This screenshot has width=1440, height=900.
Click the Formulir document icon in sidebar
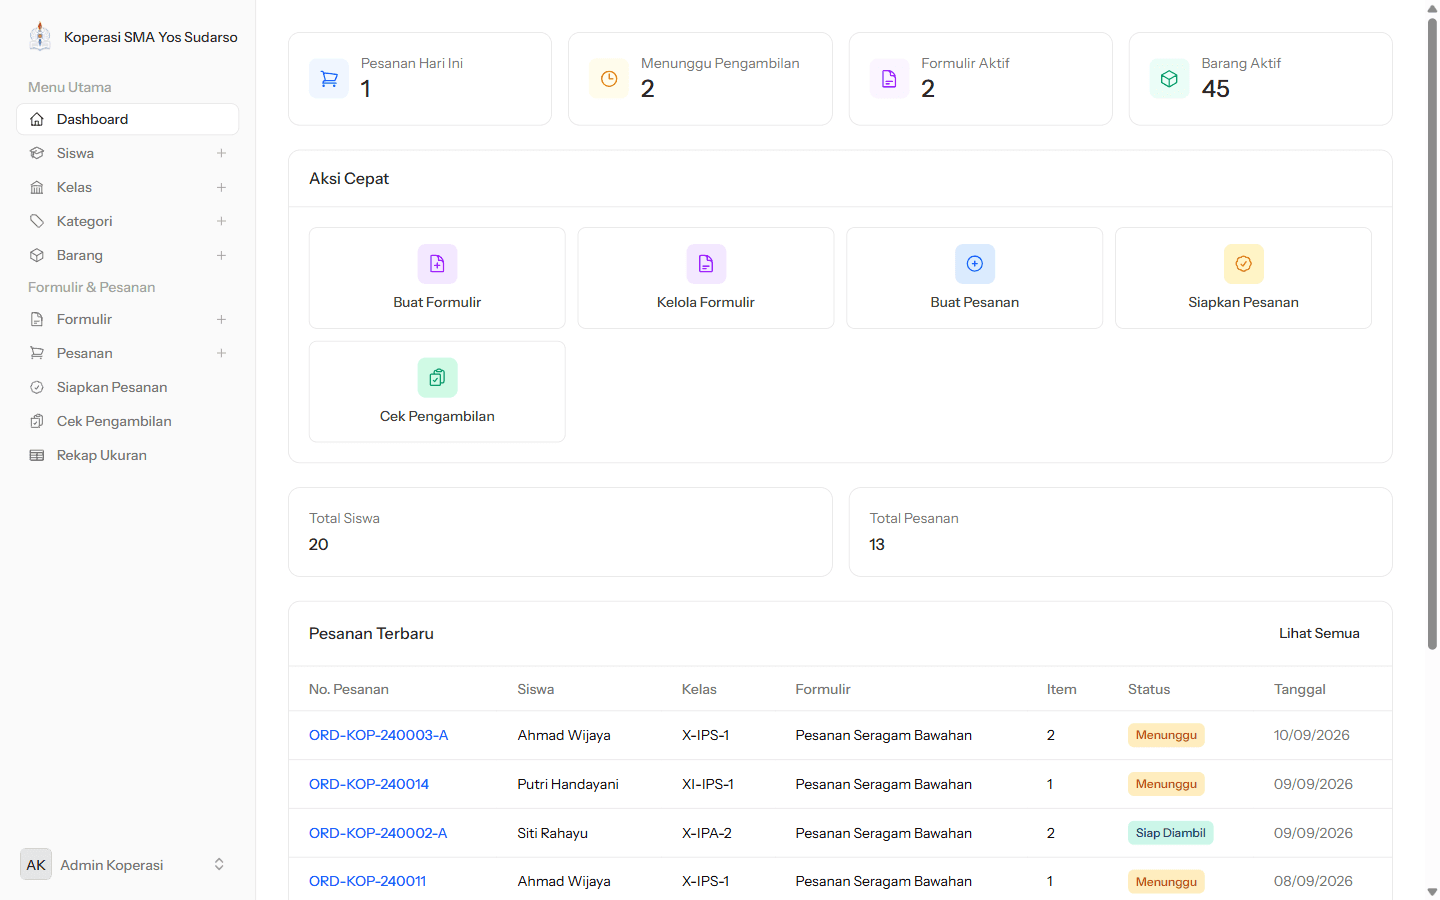[x=37, y=319]
